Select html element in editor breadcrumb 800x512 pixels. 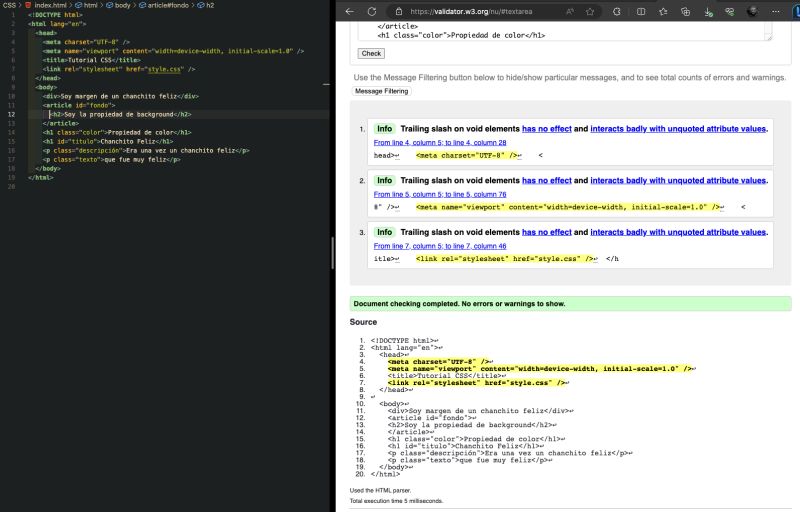(x=90, y=5)
